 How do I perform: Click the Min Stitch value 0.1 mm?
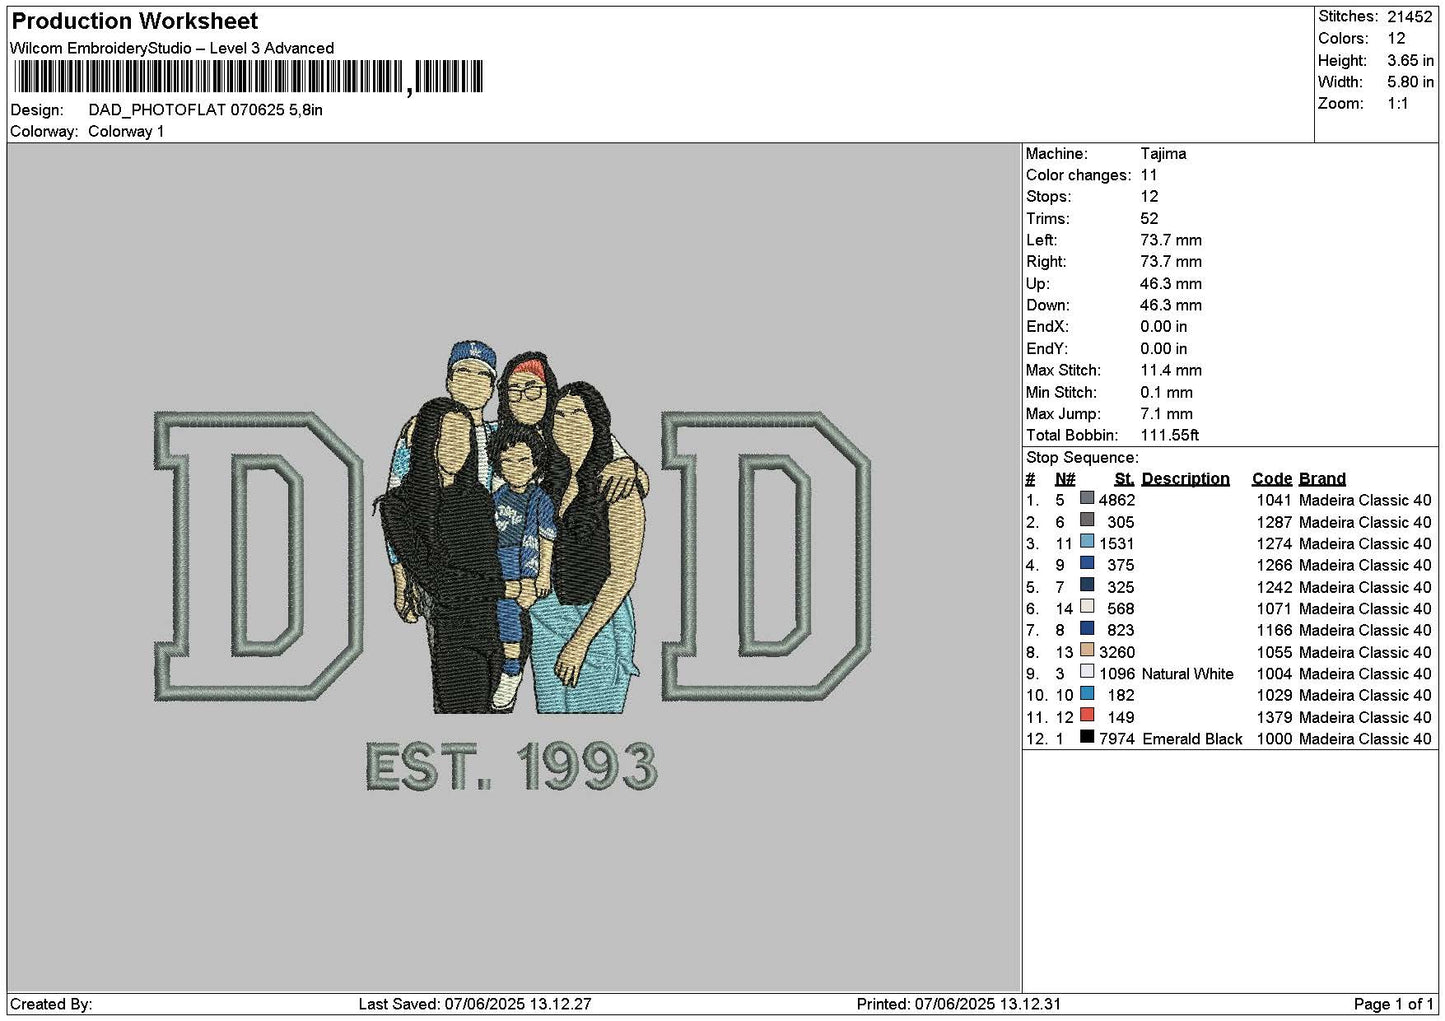point(1166,392)
